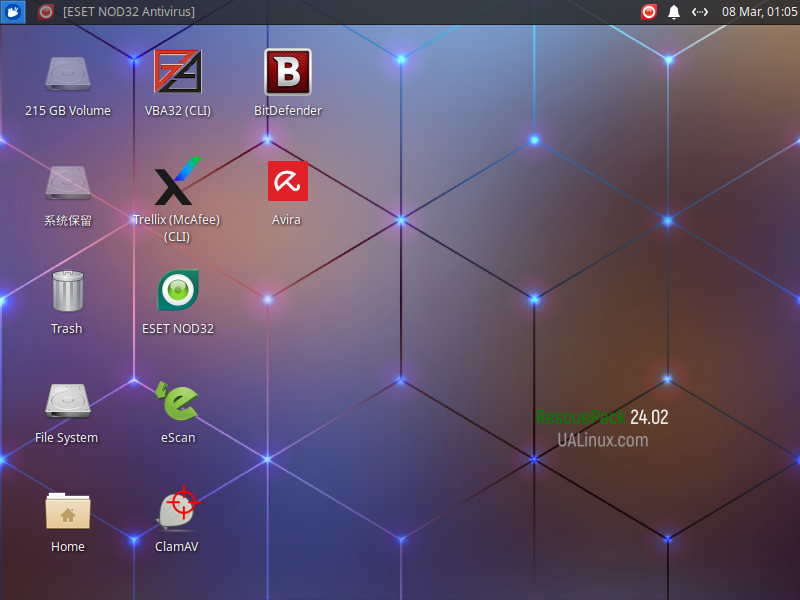Click the Trellix (McAfee) CLI icon
This screenshot has height=600, width=800.
coord(177,183)
